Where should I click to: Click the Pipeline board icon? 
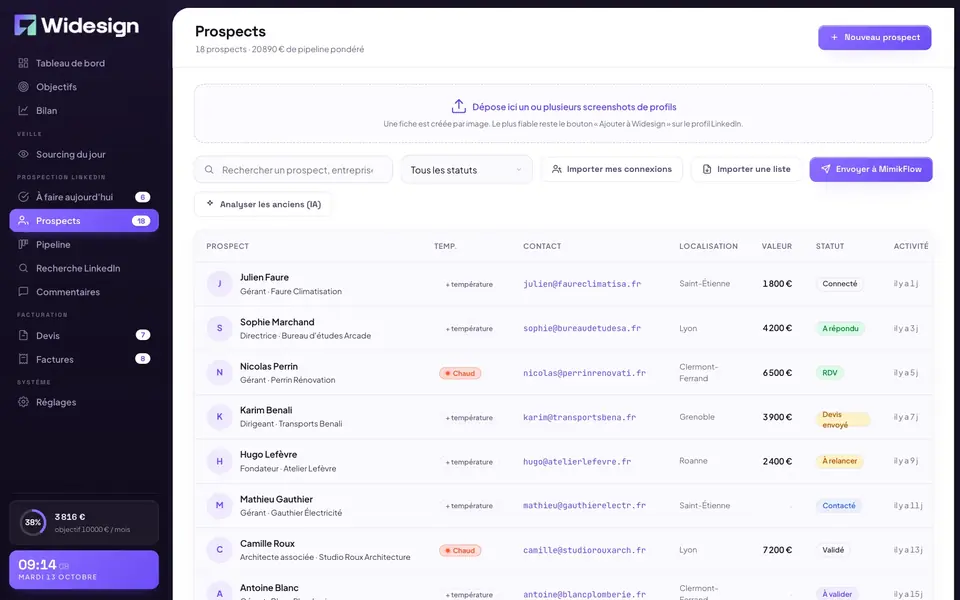23,244
